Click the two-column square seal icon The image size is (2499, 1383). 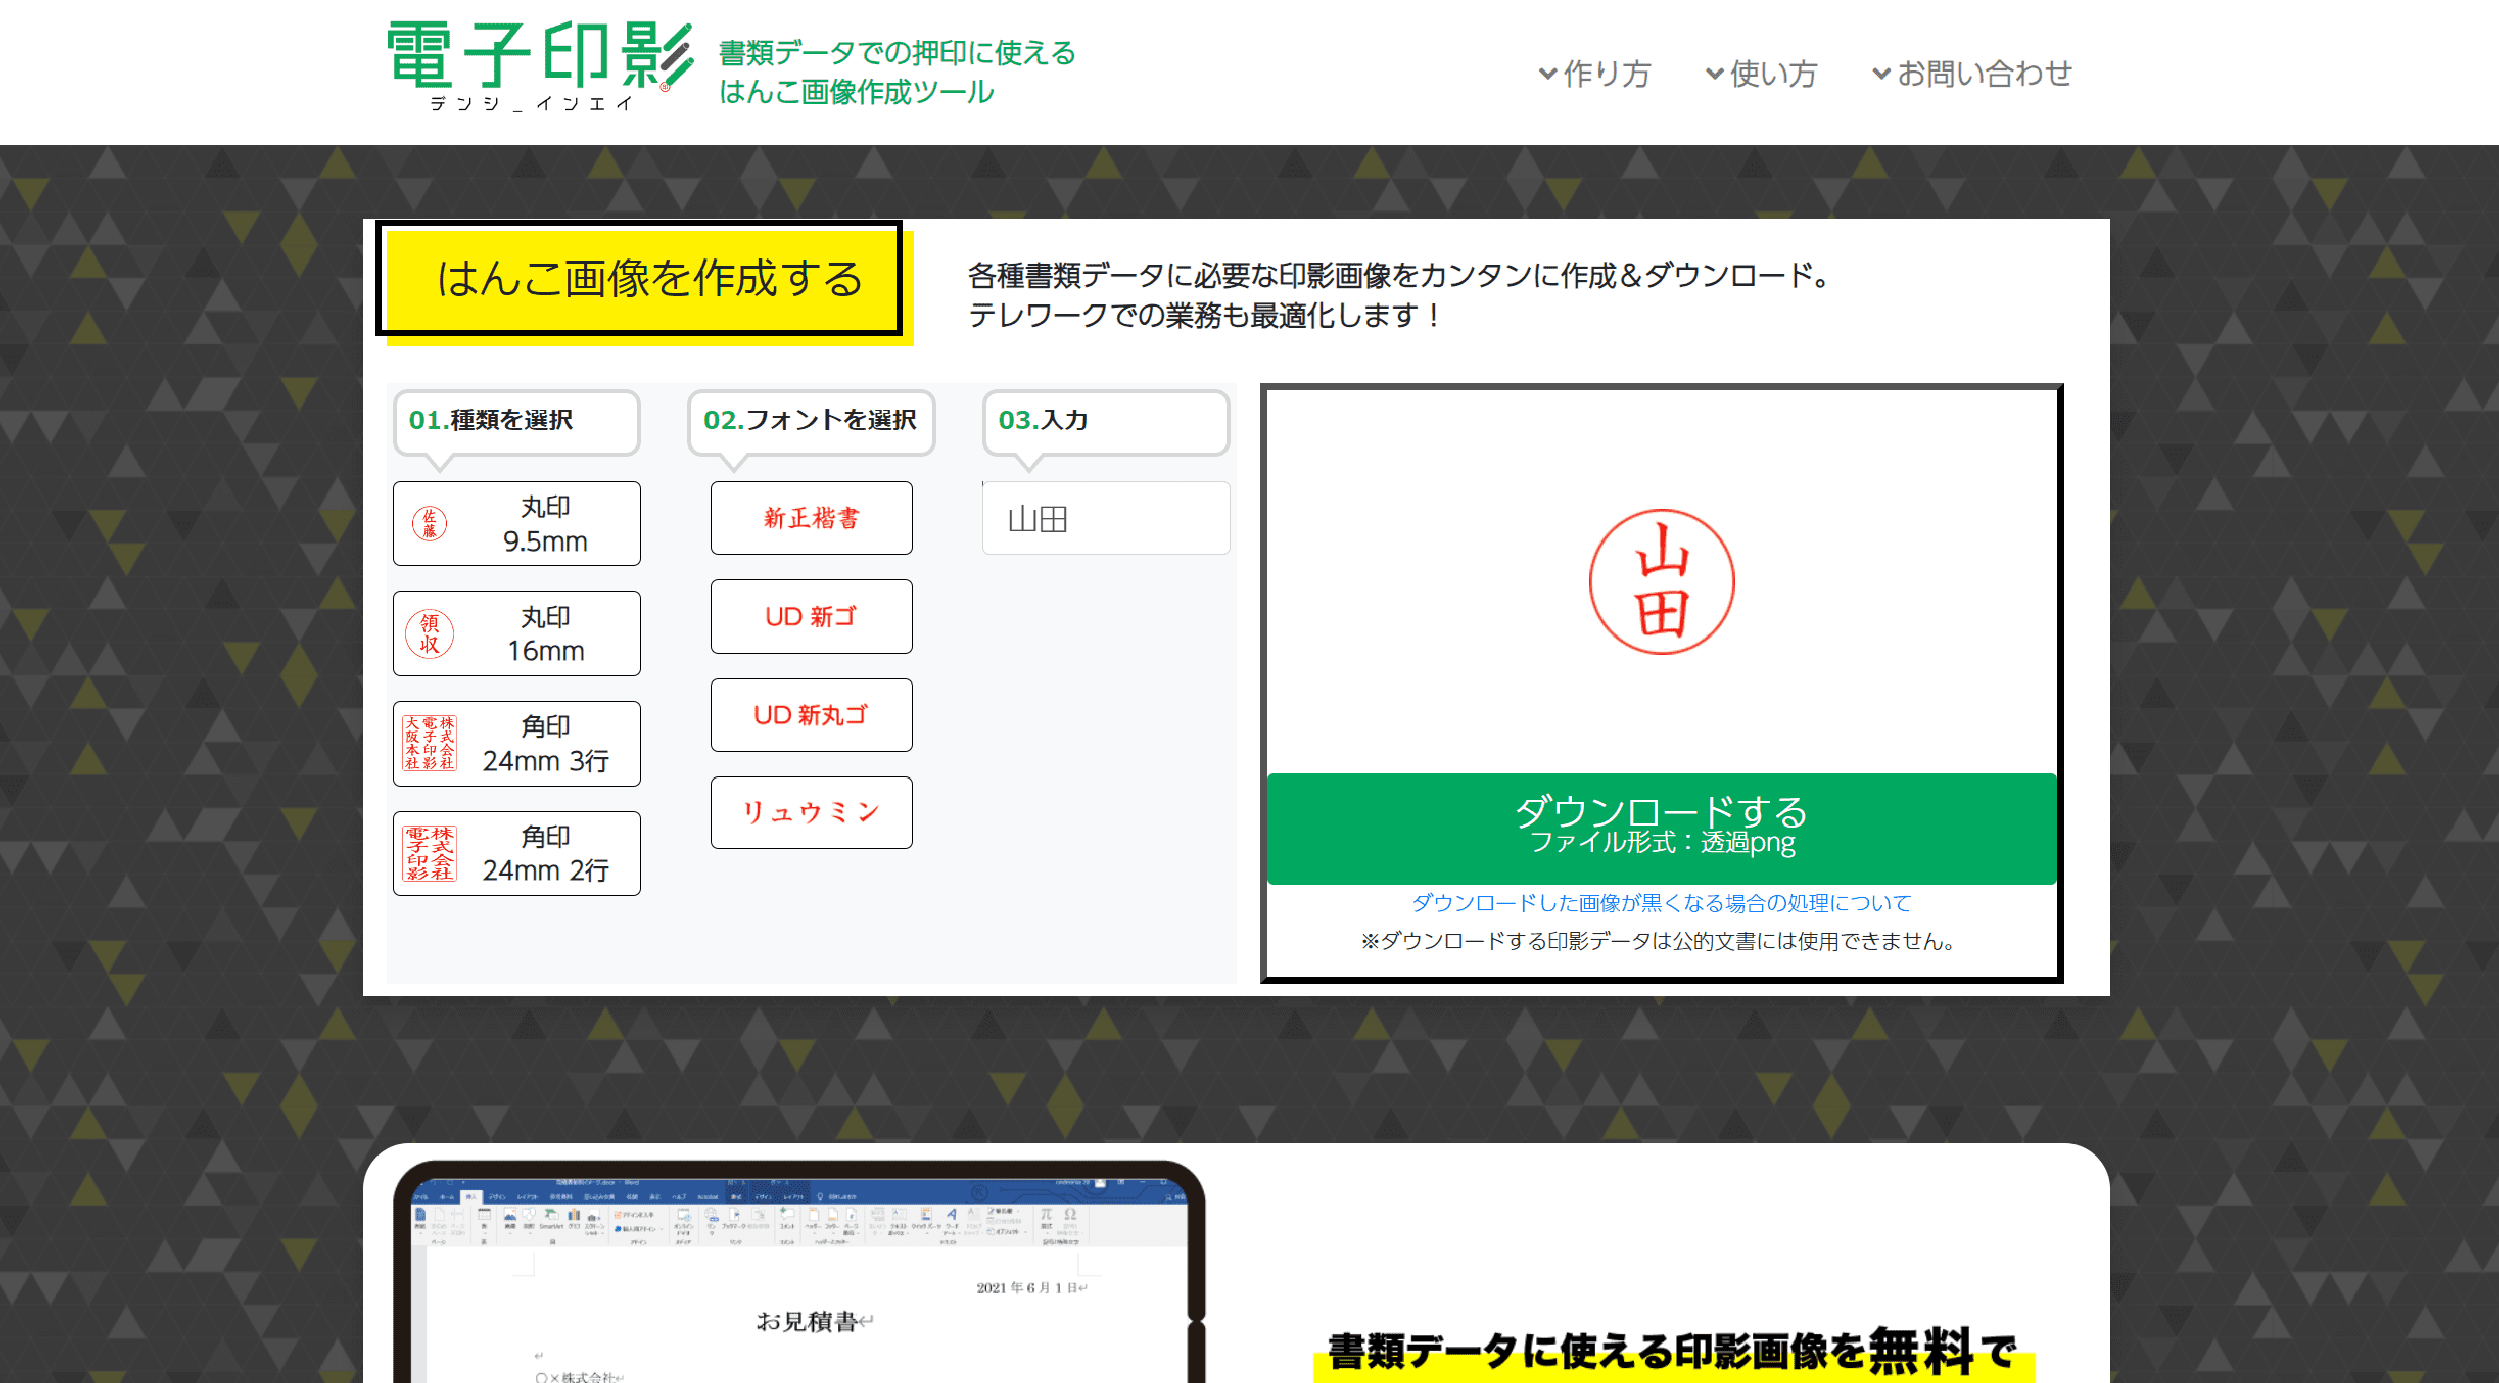(x=430, y=853)
